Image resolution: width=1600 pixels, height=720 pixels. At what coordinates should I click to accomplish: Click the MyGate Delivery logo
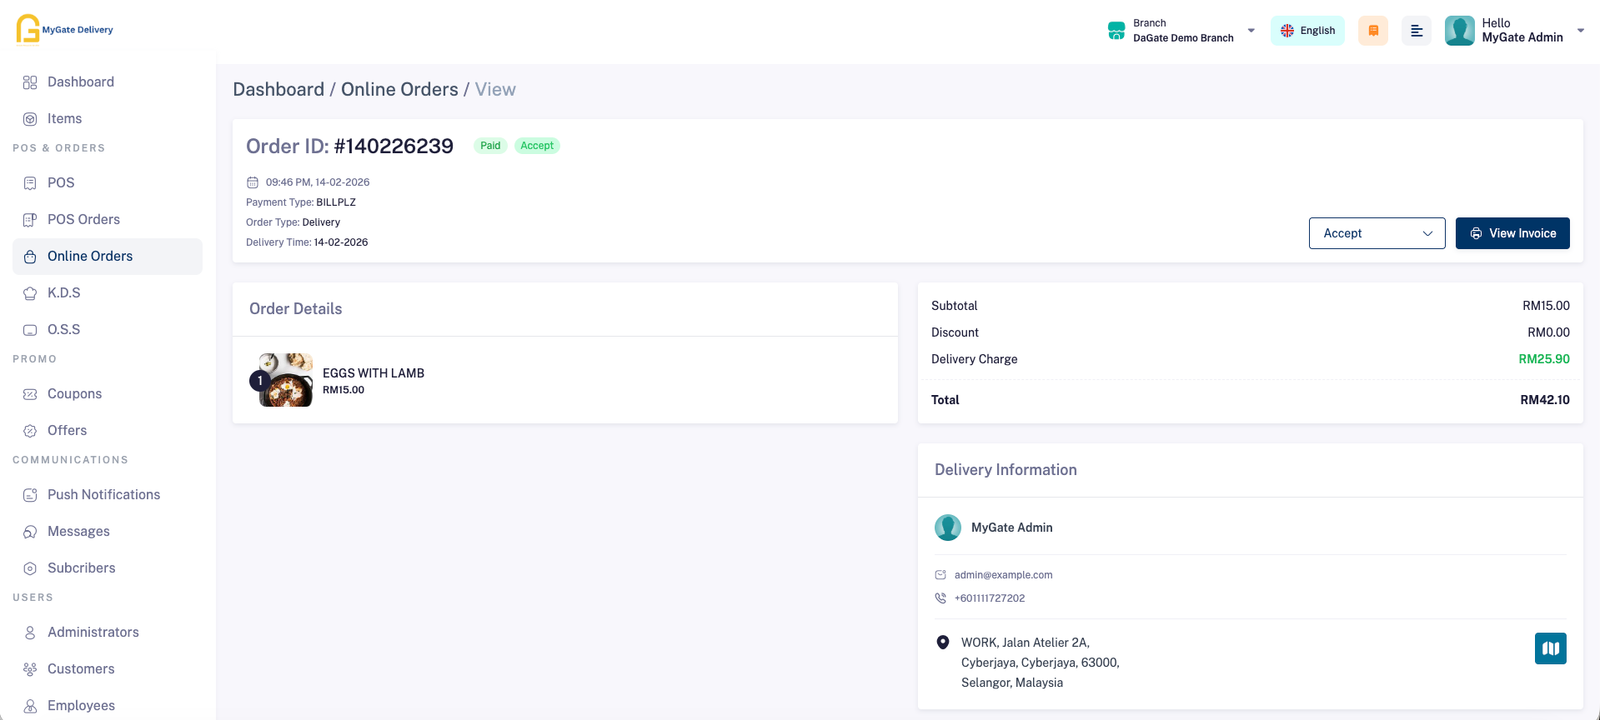tap(65, 29)
